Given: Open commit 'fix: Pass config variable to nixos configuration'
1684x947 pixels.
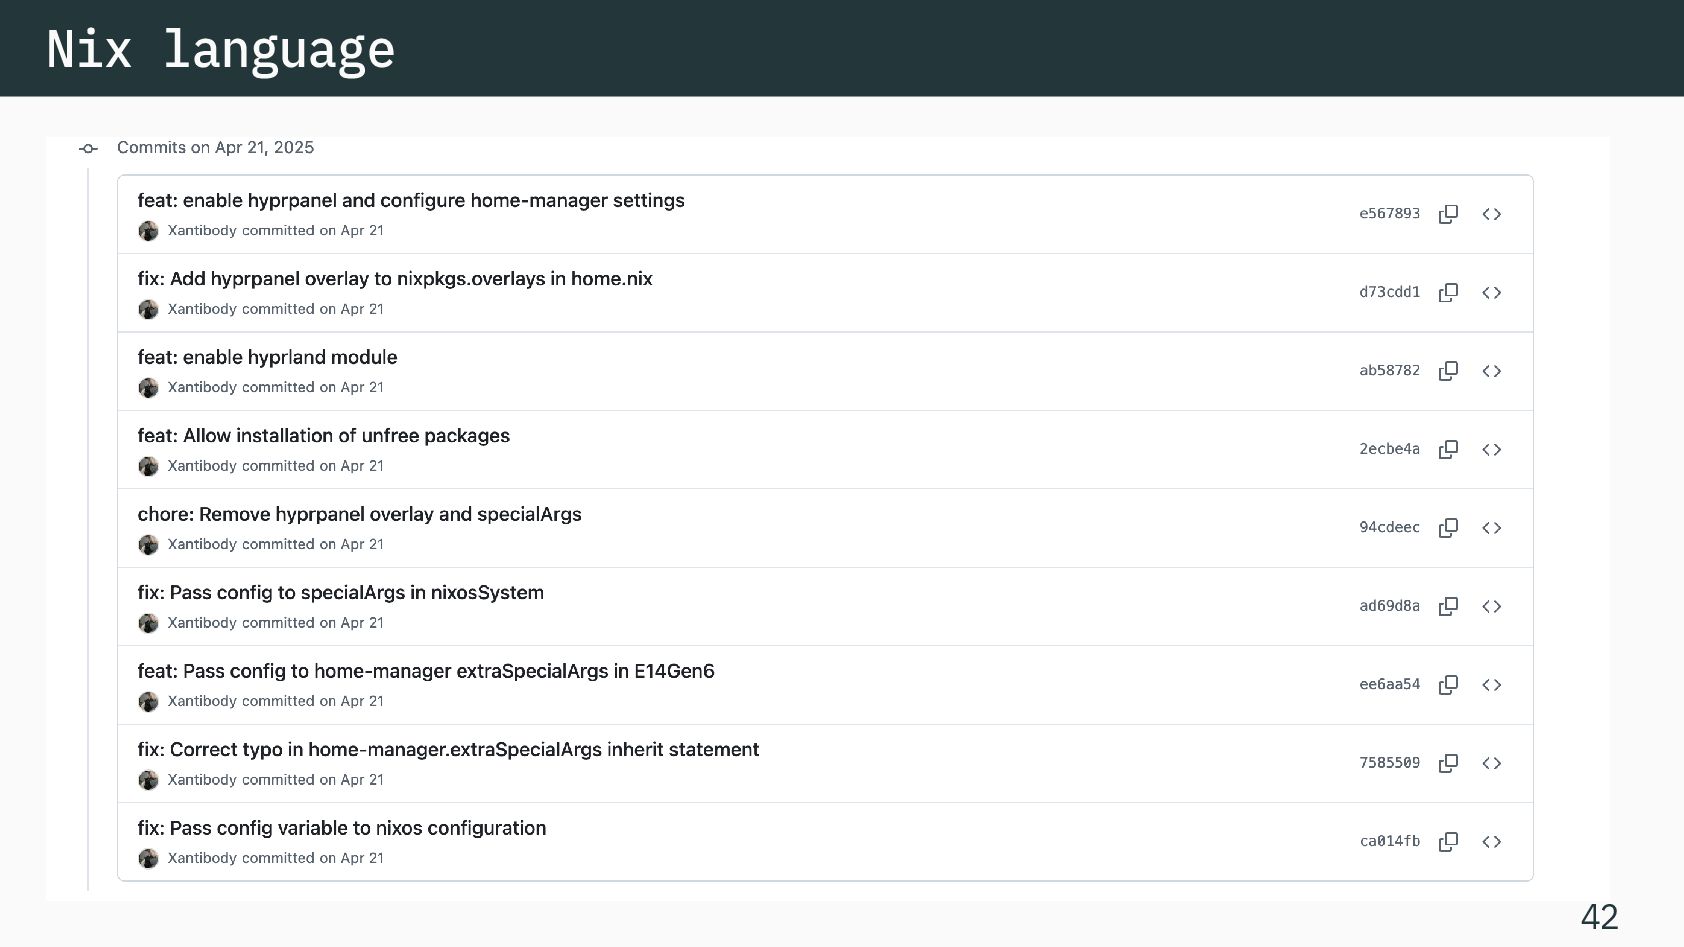Looking at the screenshot, I should tap(342, 828).
